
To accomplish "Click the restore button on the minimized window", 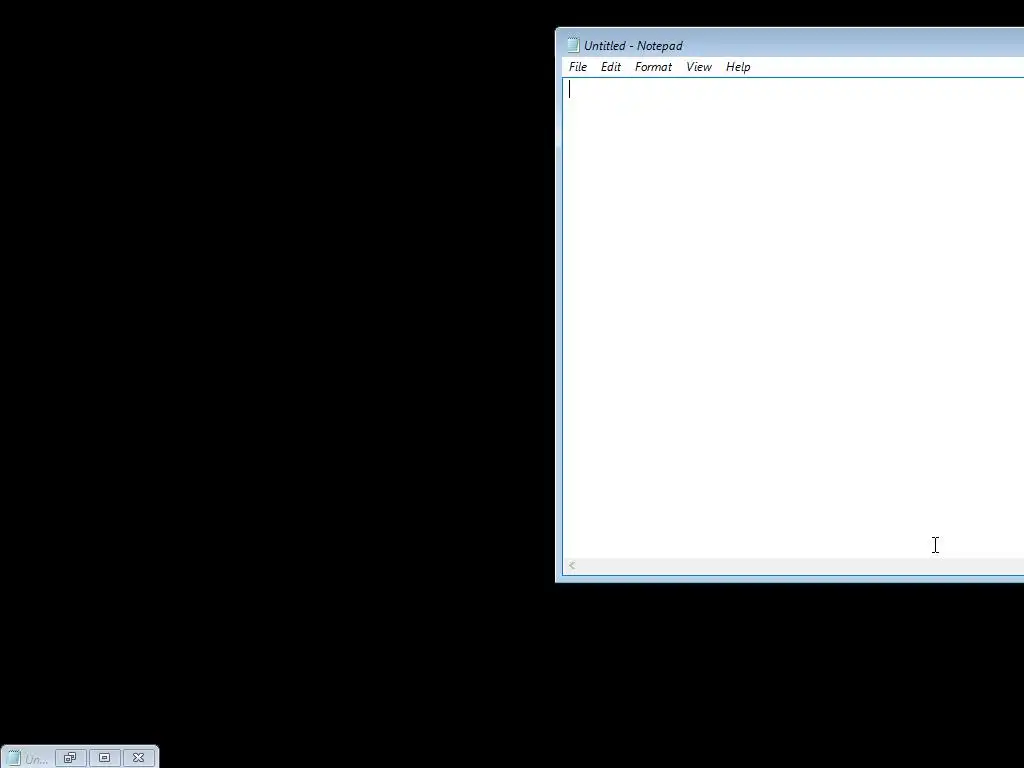I will coord(71,758).
